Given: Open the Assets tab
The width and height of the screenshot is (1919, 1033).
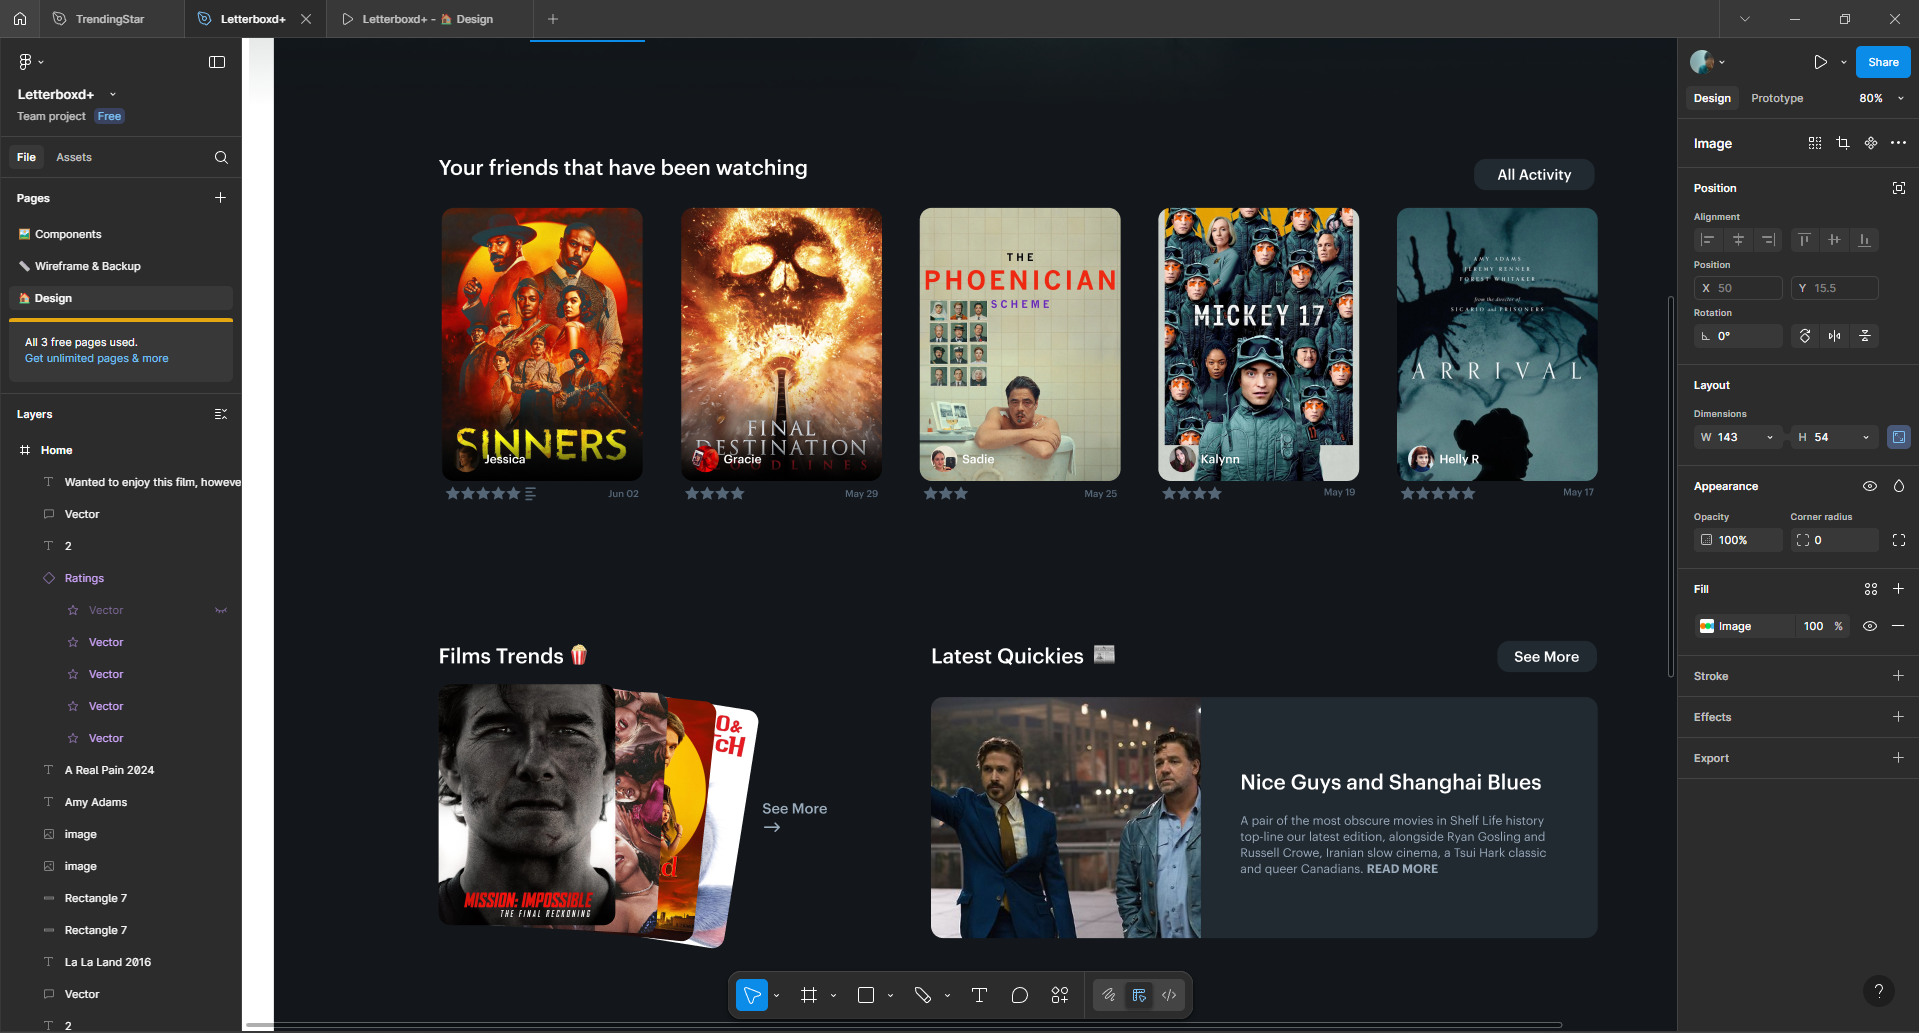Looking at the screenshot, I should pos(74,157).
